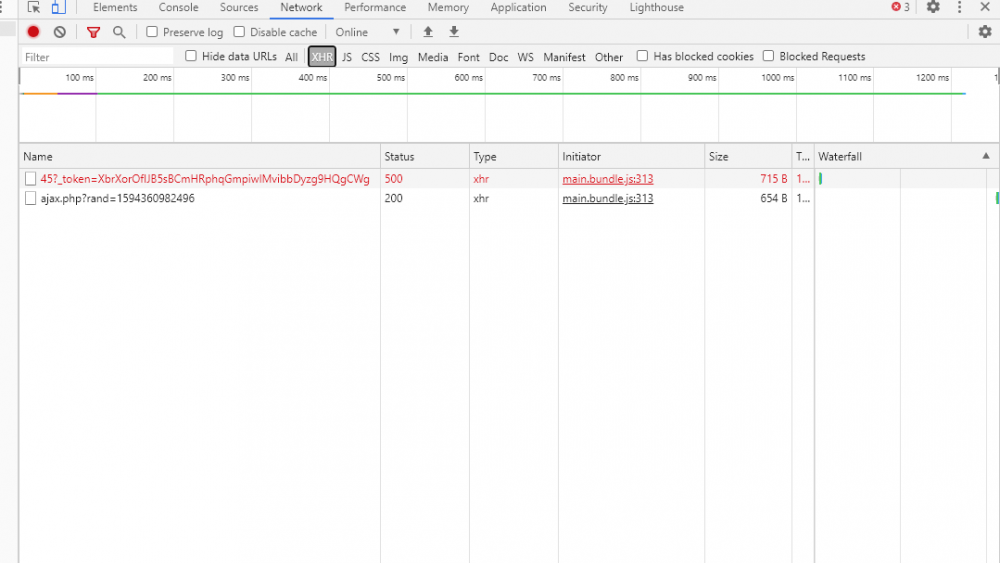Check Disable cache option
Screen dimensions: 1000x563
tap(239, 32)
